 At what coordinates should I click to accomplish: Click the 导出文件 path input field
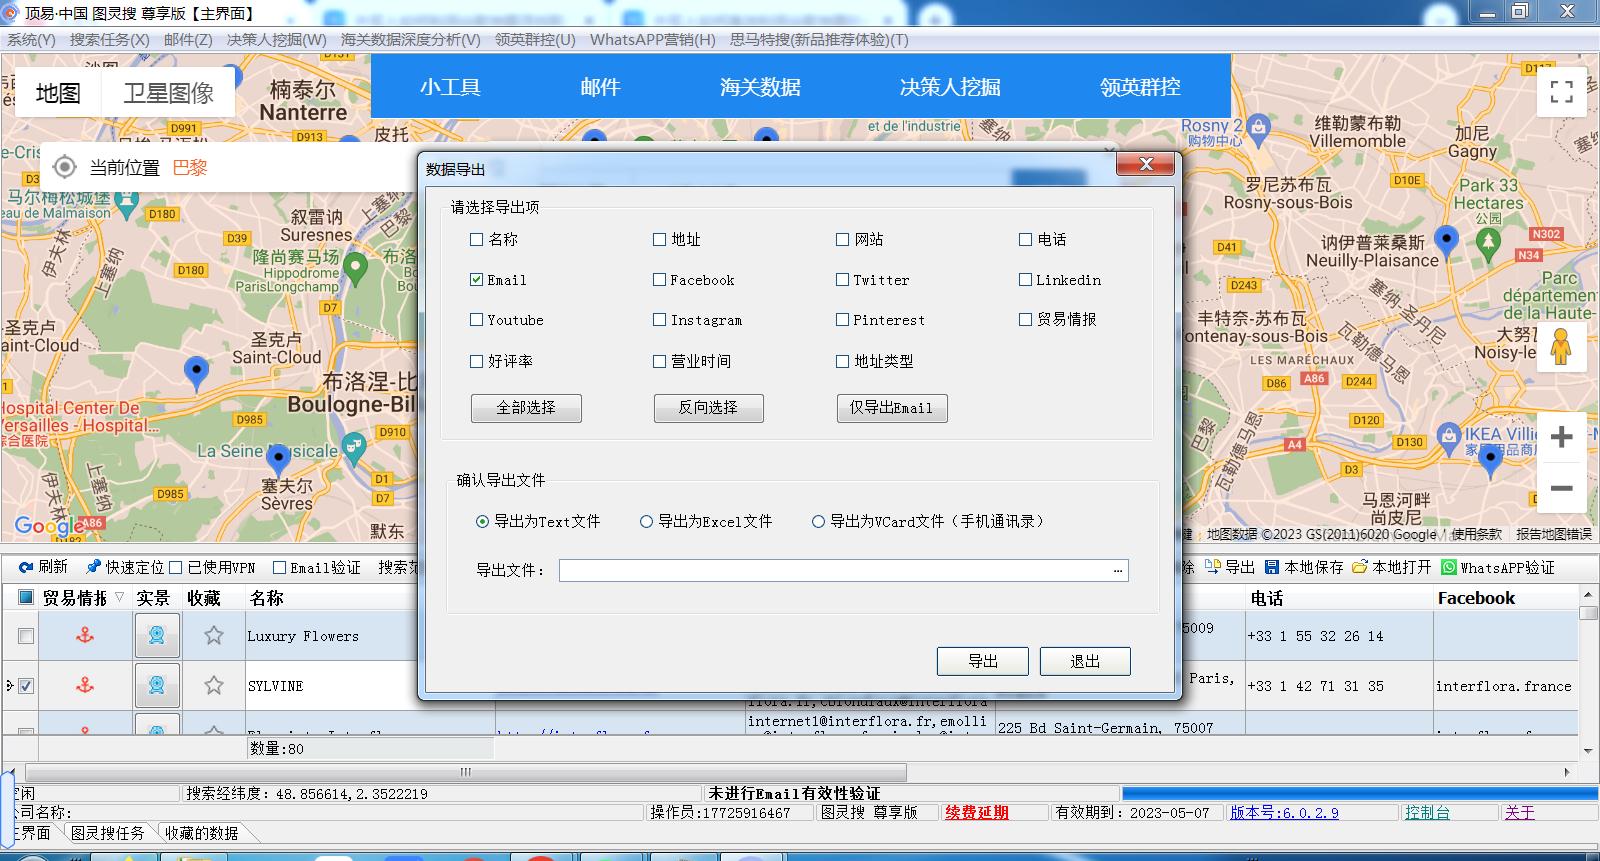pyautogui.click(x=834, y=570)
